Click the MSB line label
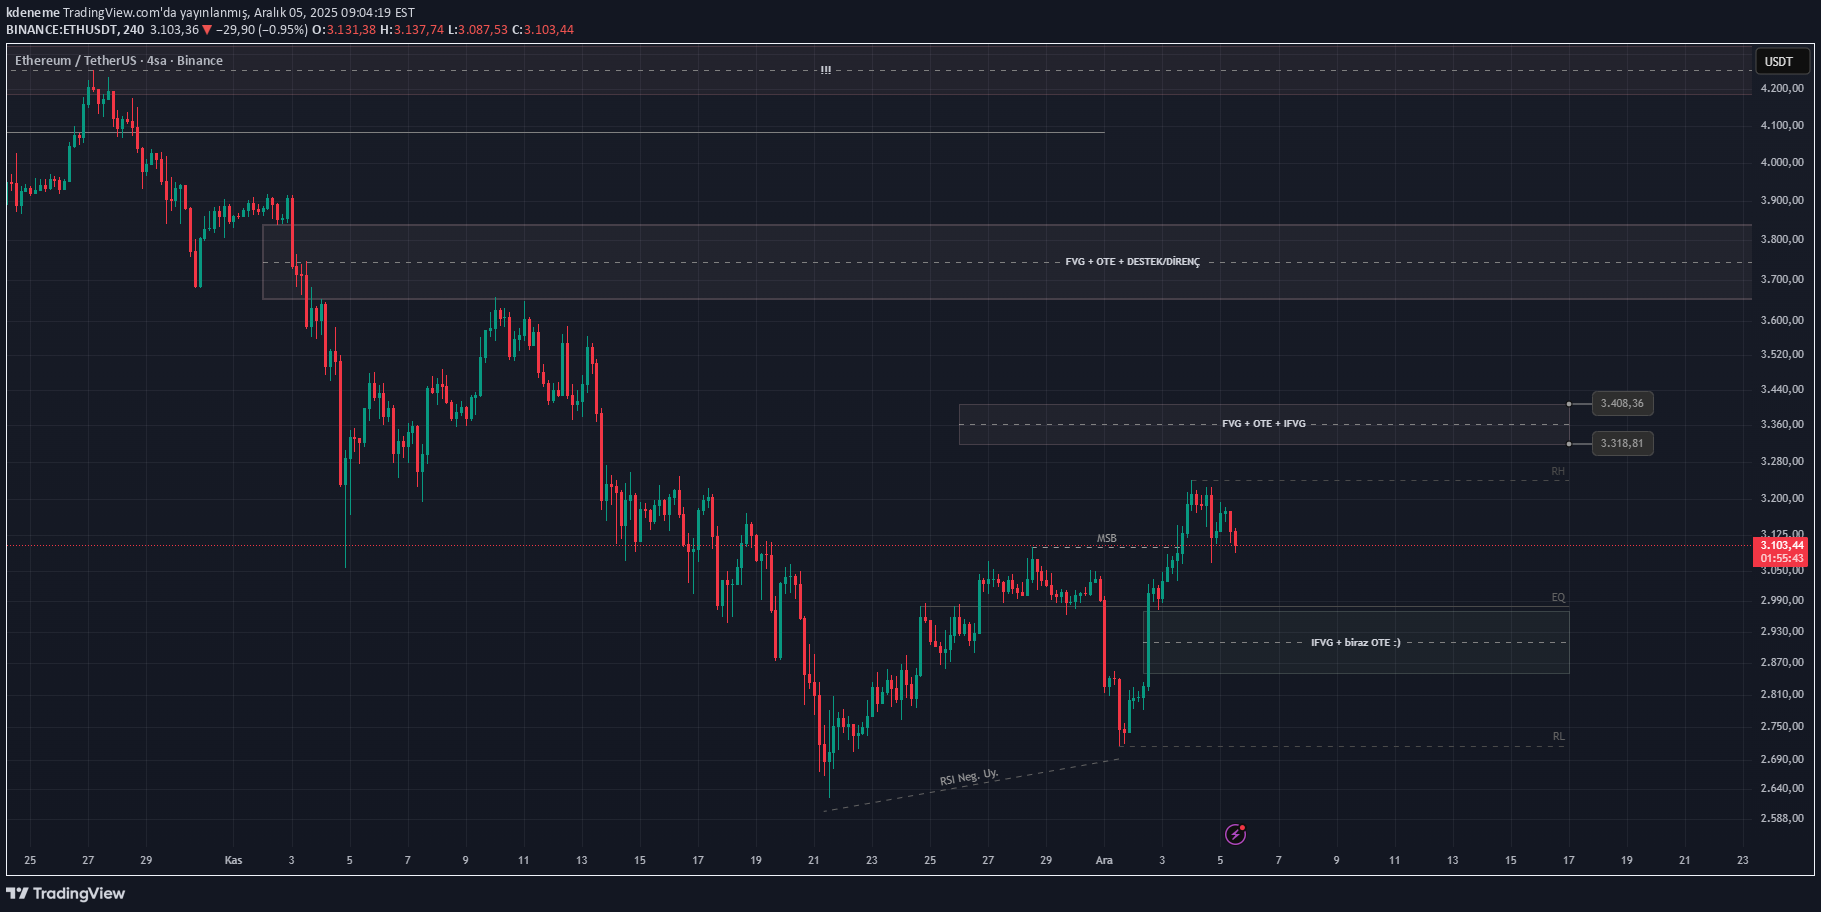 (1106, 539)
